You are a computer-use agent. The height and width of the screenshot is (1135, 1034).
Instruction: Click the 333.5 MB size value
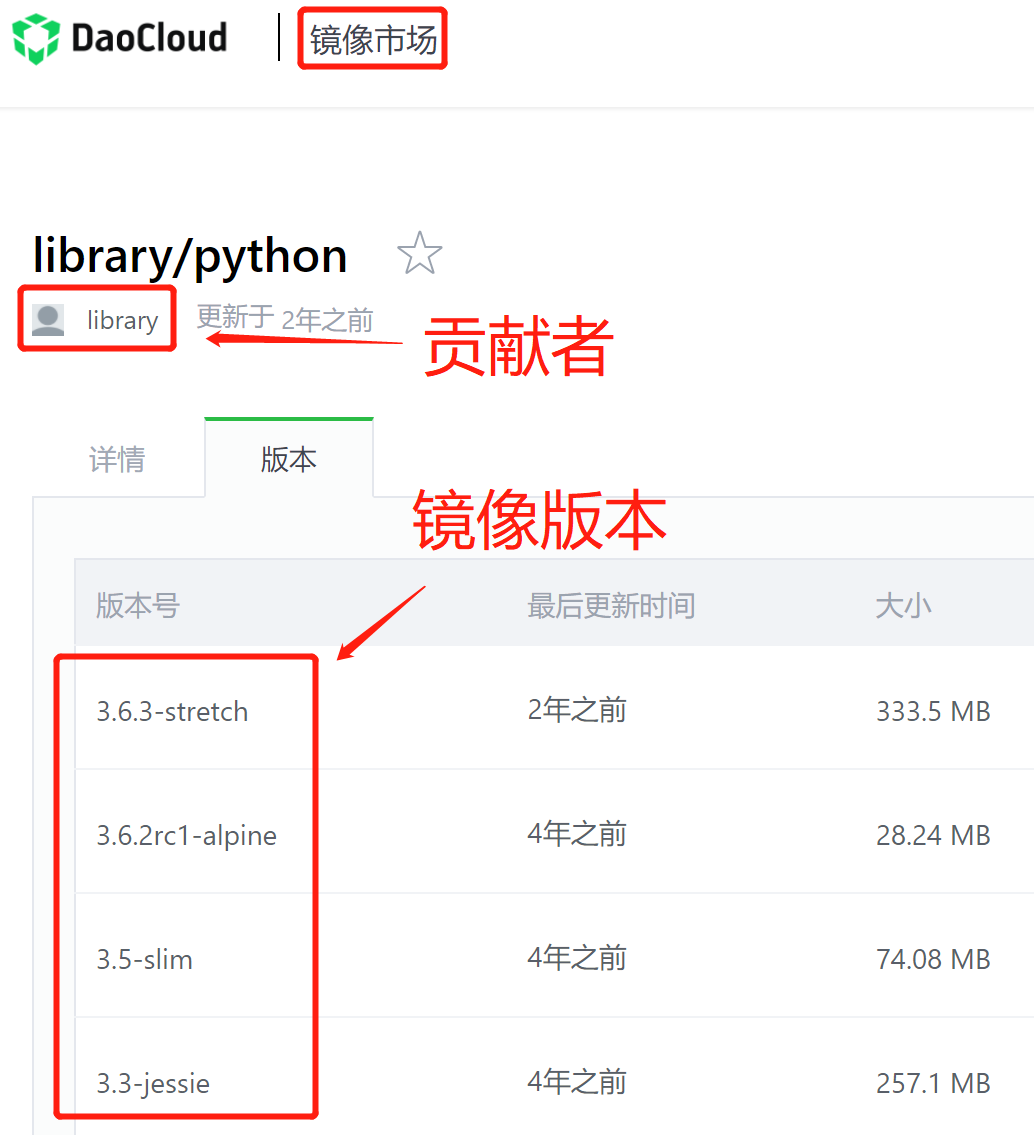[933, 711]
